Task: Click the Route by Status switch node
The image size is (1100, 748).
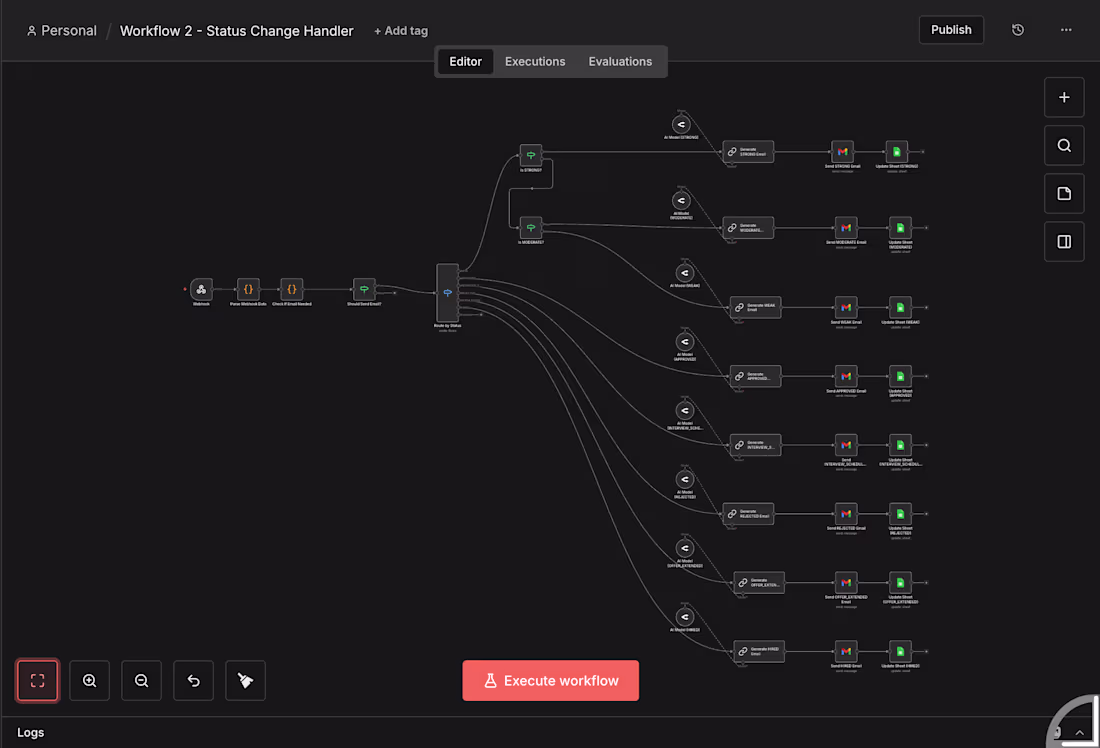Action: 447,293
